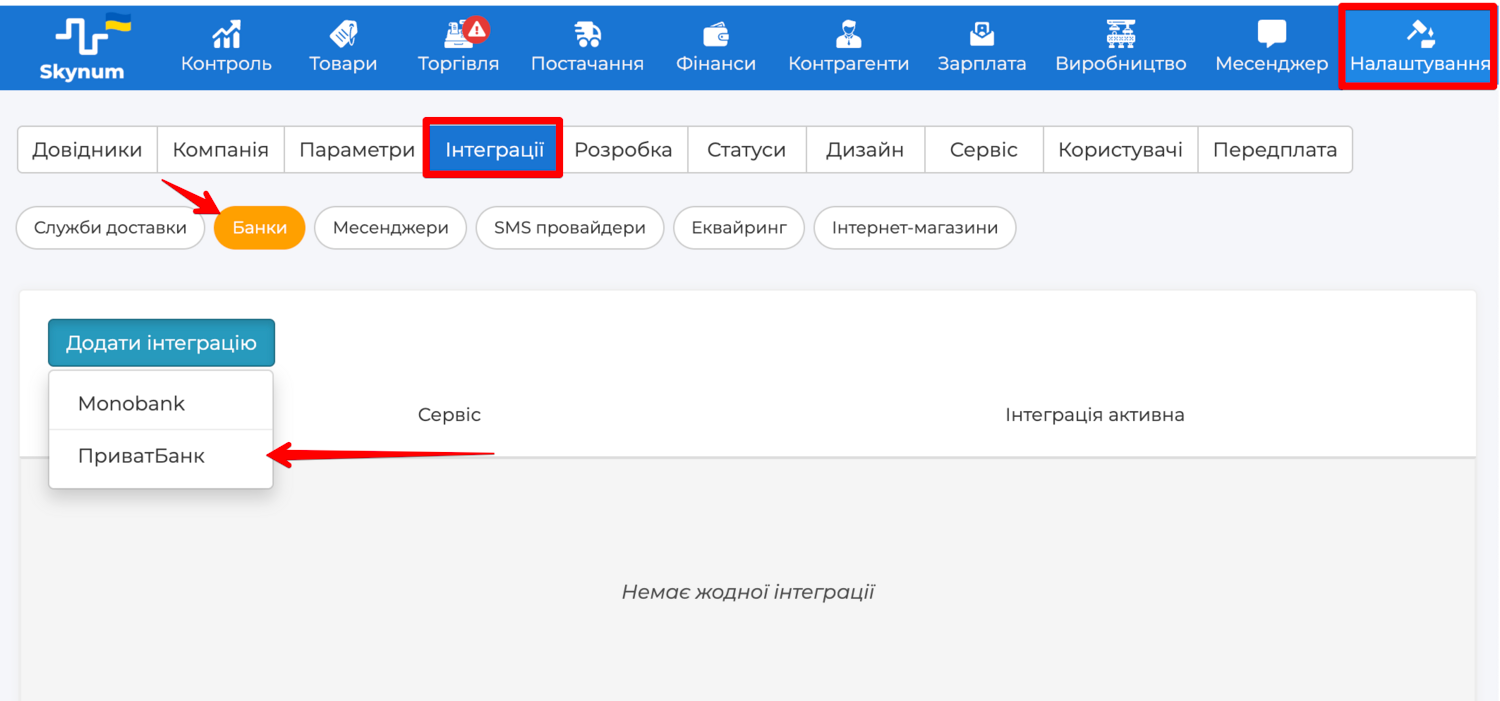The height and width of the screenshot is (701, 1500).
Task: Choose ПриватБанк from the dropdown list
Action: [141, 456]
